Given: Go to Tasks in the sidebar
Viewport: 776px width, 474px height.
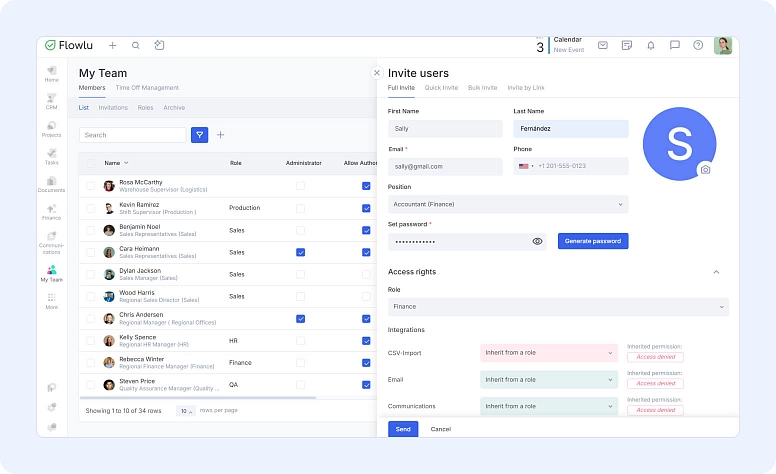Looking at the screenshot, I should click(x=51, y=156).
